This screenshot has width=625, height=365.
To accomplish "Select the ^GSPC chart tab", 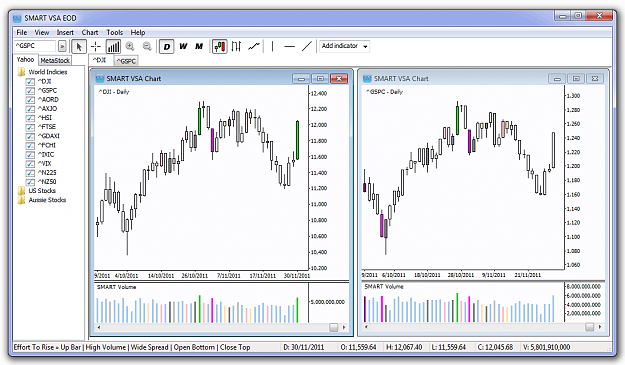I will 126,61.
